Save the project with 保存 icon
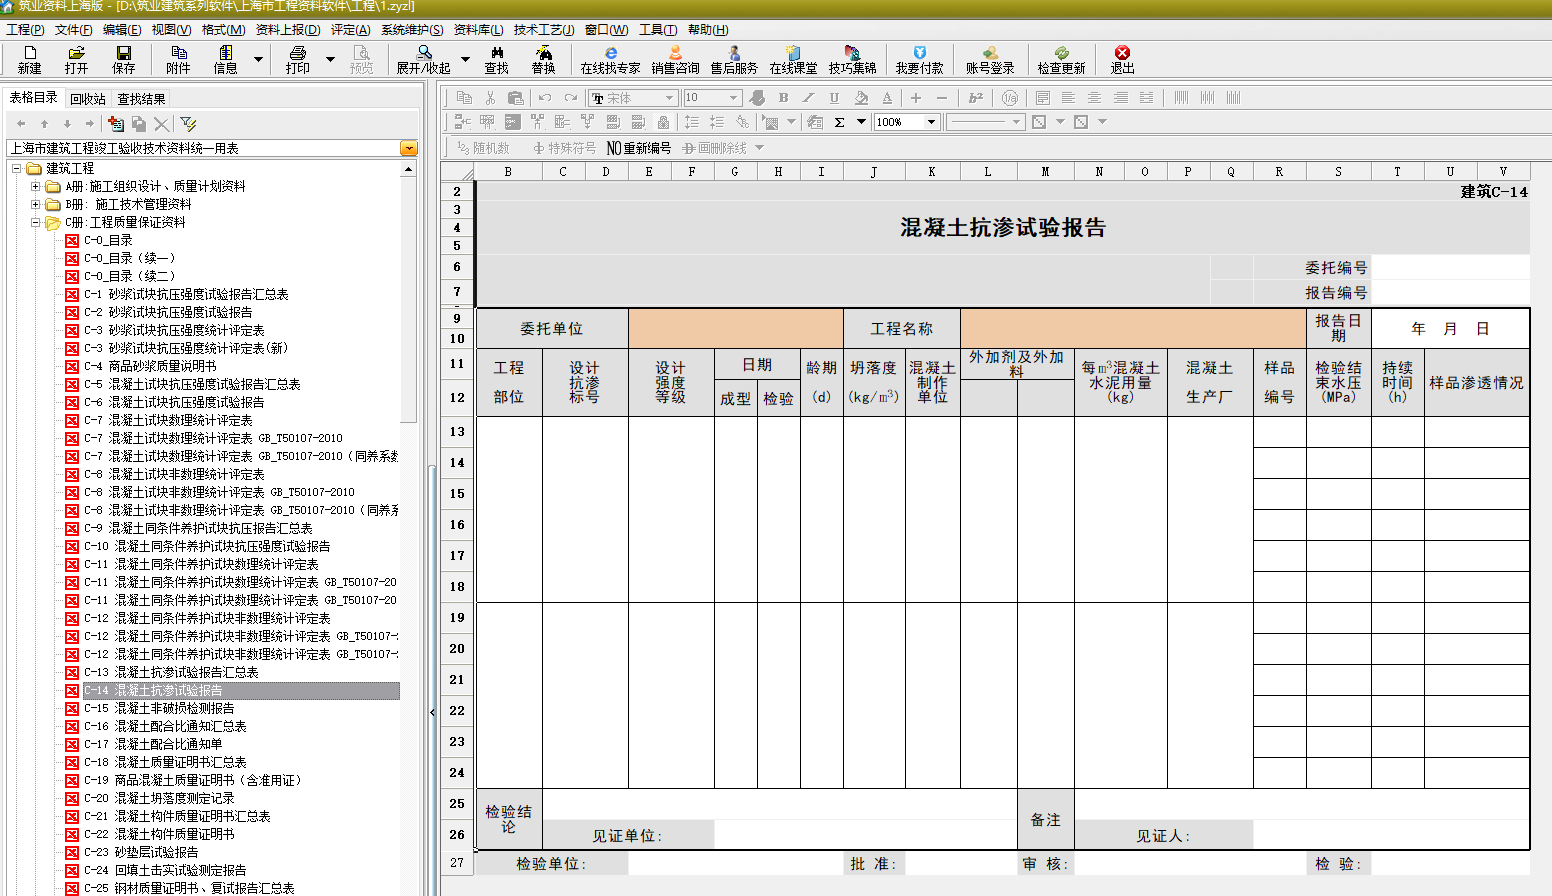 pos(123,60)
